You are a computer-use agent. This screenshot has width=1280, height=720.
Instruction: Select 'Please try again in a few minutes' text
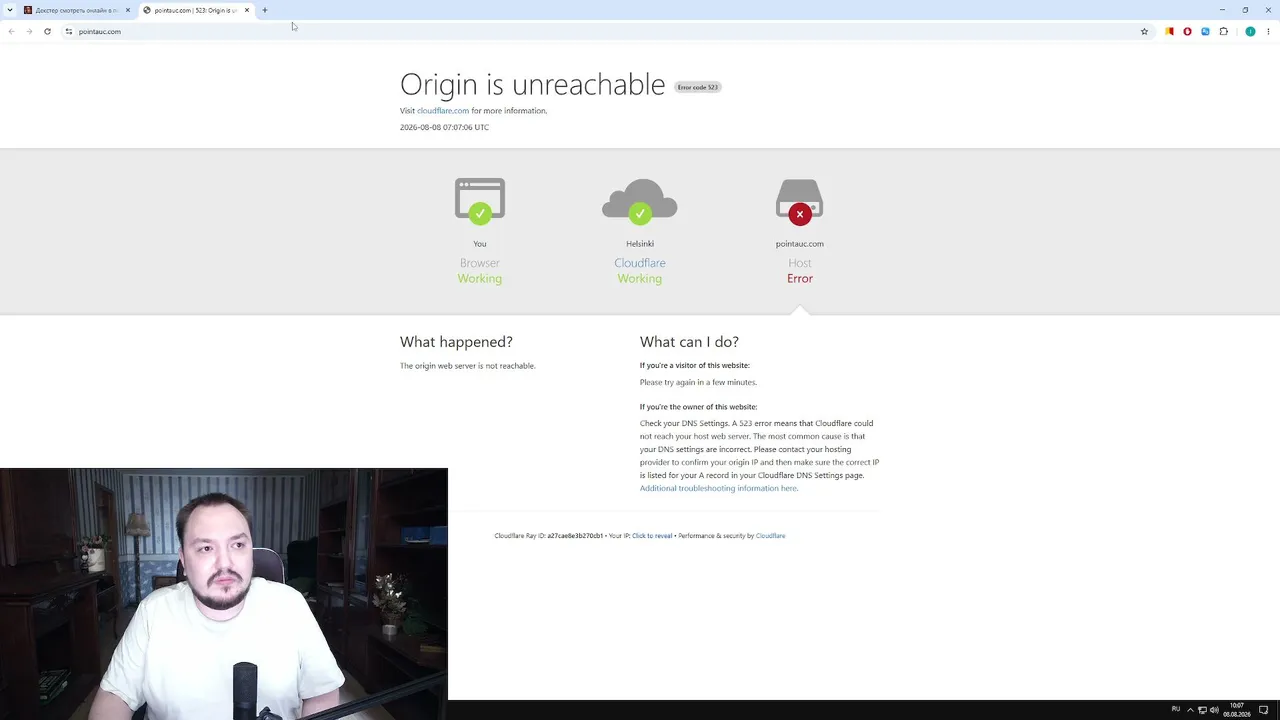[698, 382]
